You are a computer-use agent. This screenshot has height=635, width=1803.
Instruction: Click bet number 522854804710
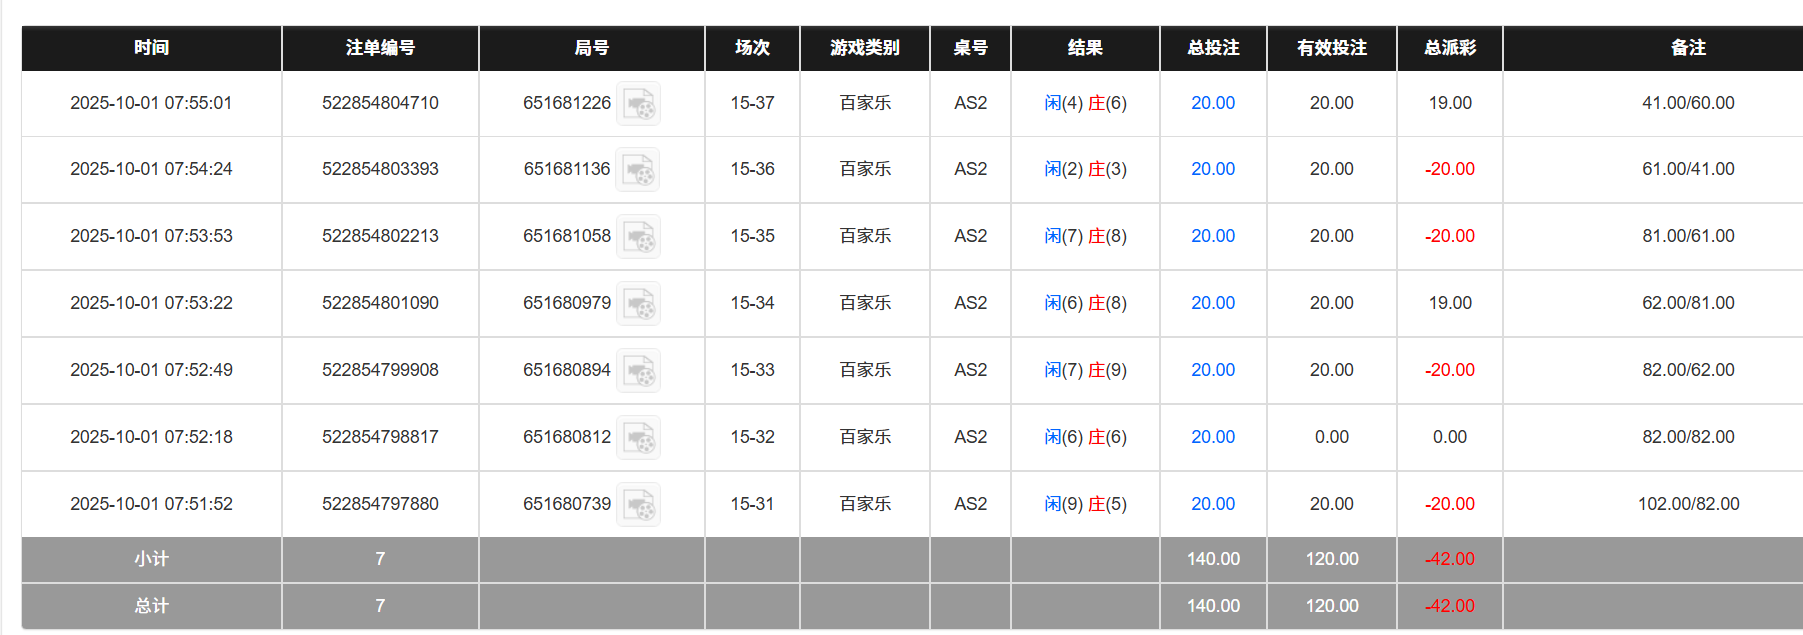point(379,103)
